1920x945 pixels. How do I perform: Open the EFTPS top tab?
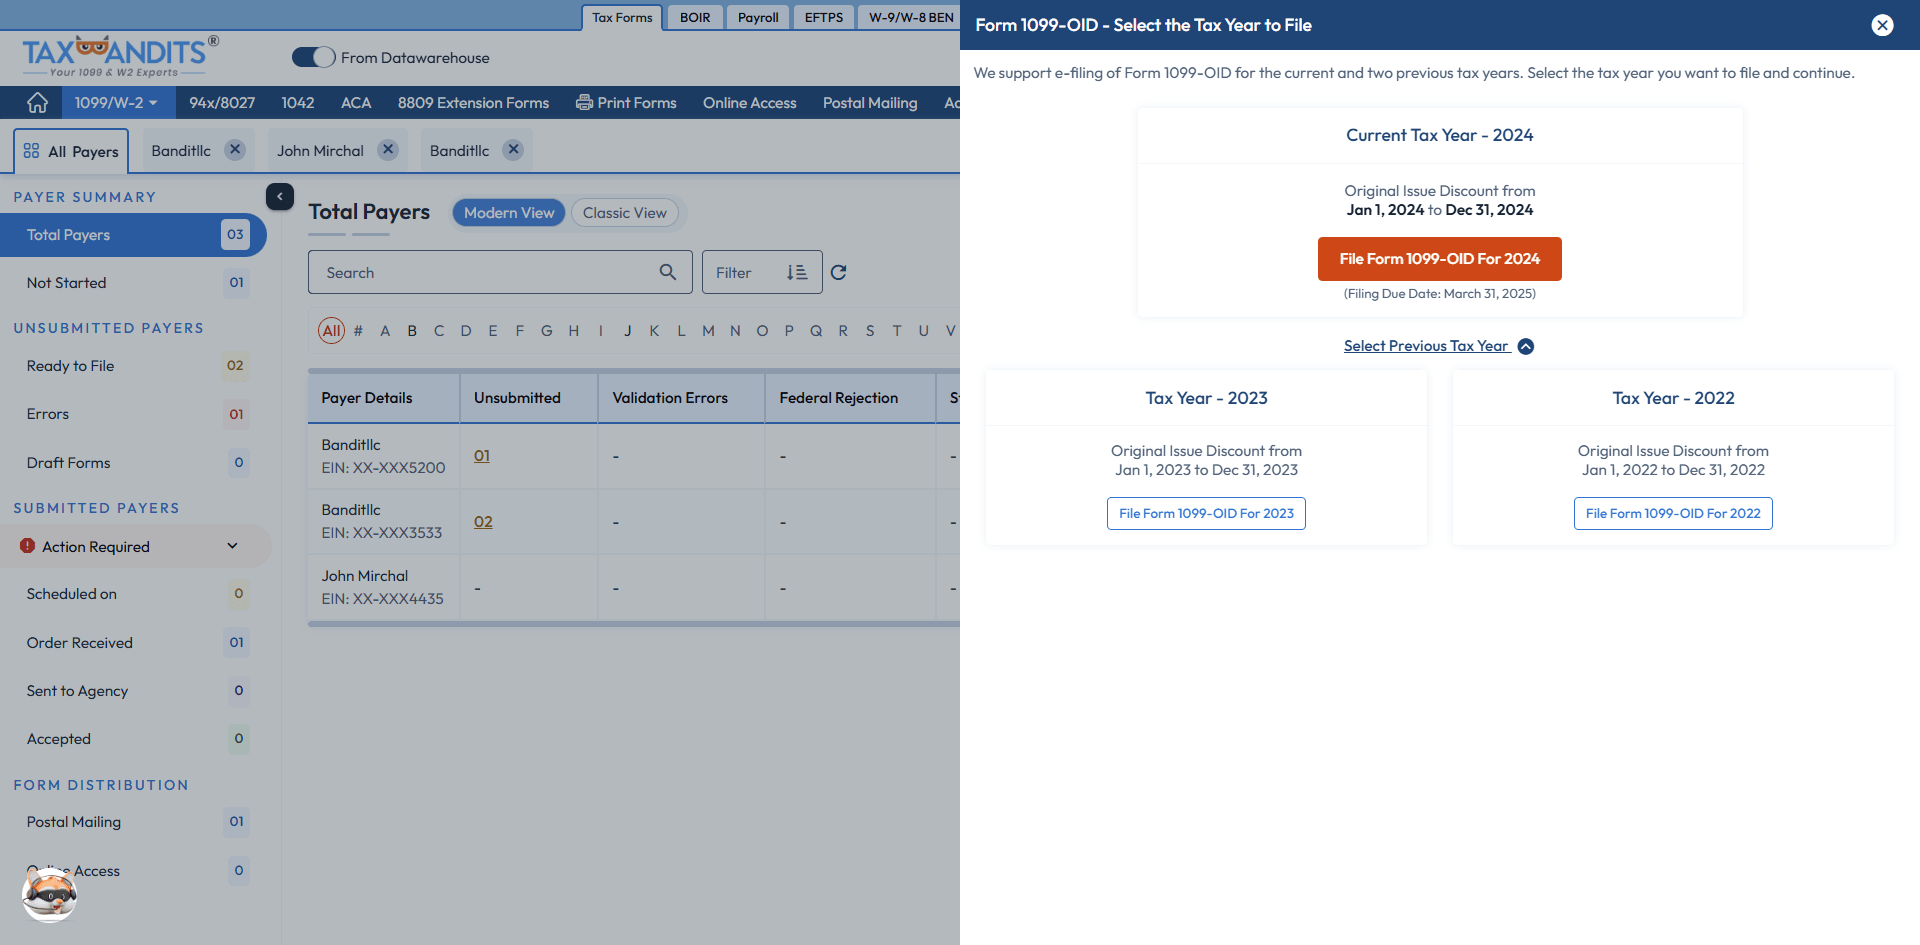click(824, 17)
